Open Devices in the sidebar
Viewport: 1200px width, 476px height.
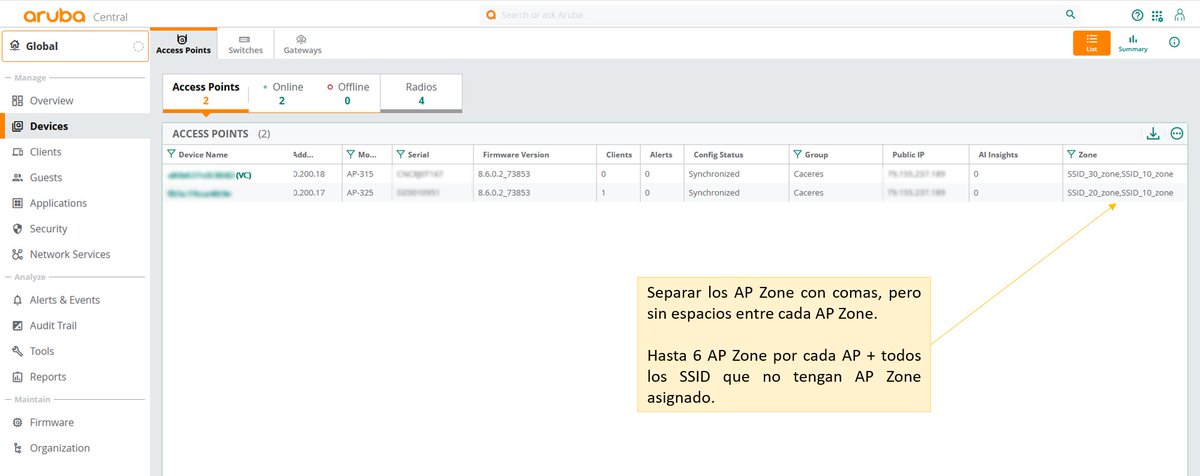75,126
